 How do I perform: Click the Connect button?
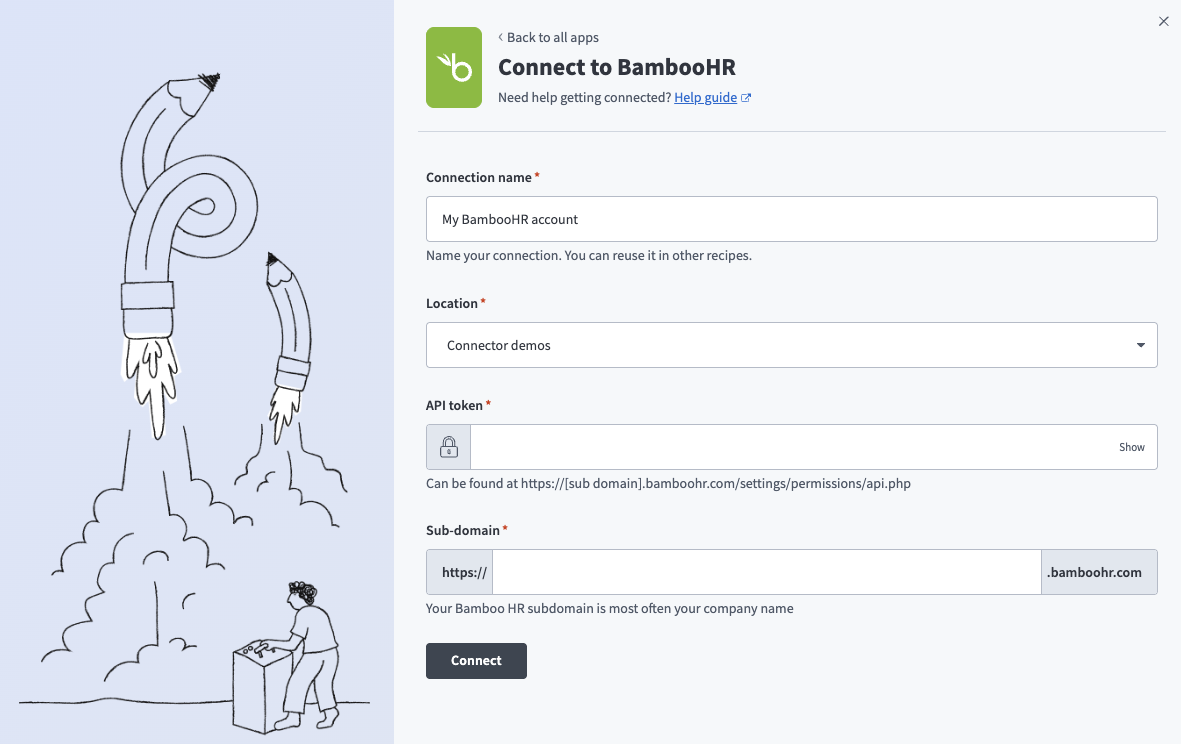(476, 661)
